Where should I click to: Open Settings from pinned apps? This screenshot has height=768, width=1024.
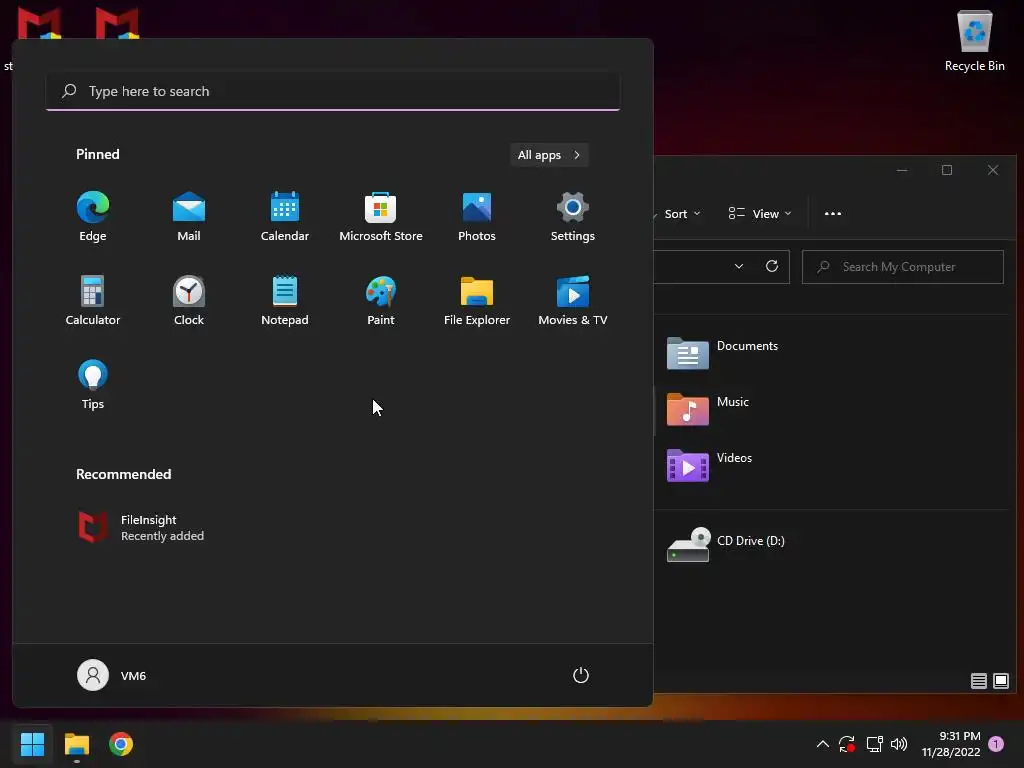(573, 217)
